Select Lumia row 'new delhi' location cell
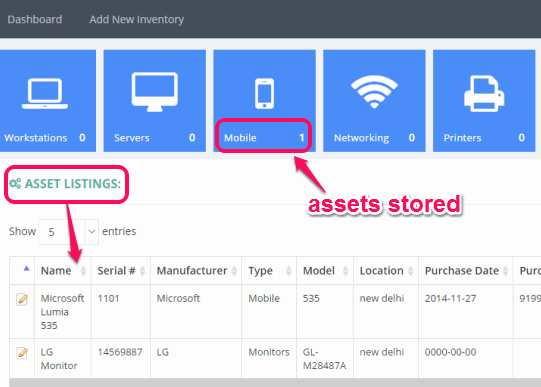The image size is (541, 387). click(x=386, y=312)
